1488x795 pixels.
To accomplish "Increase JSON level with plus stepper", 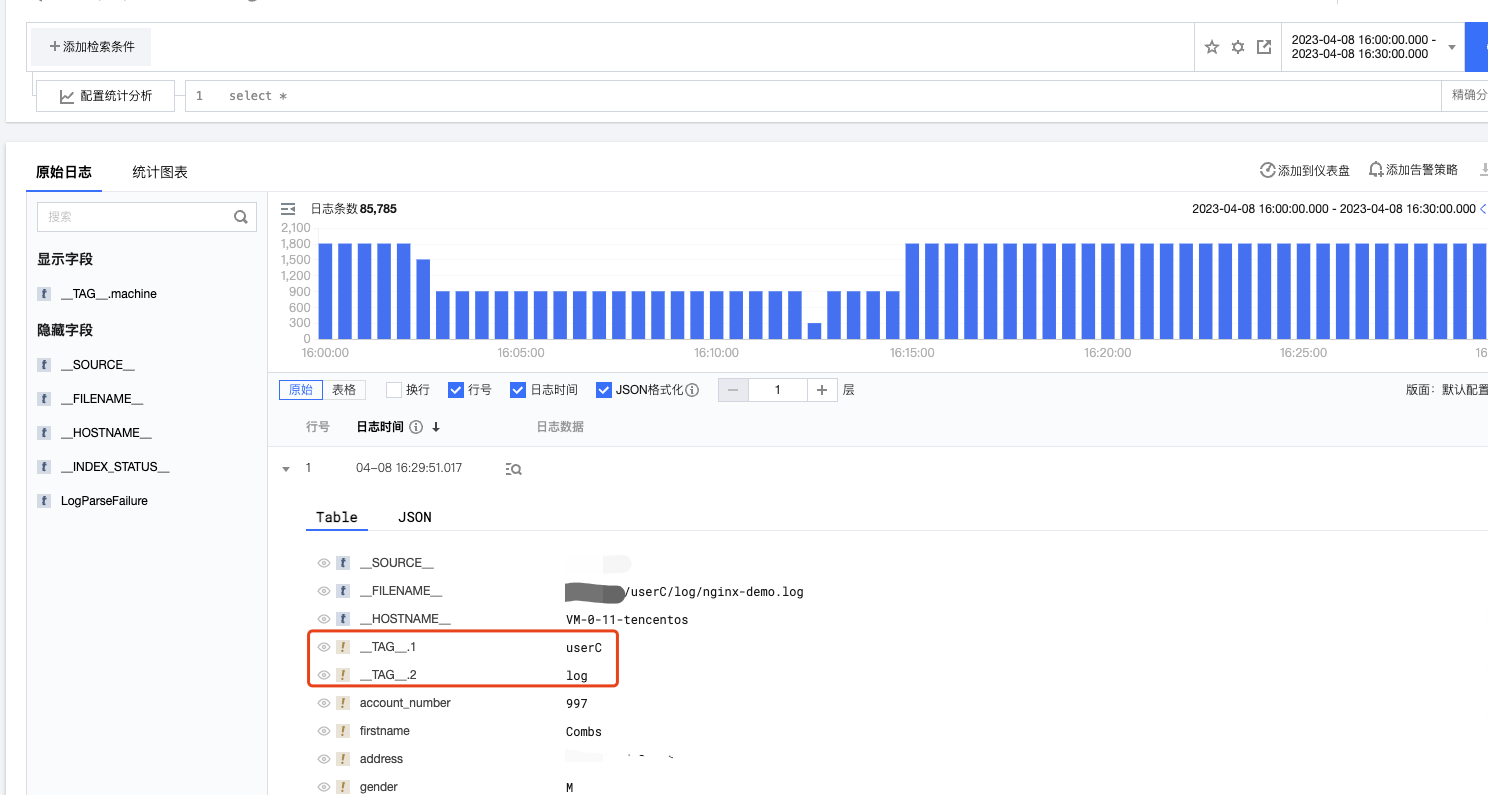I will pos(822,390).
